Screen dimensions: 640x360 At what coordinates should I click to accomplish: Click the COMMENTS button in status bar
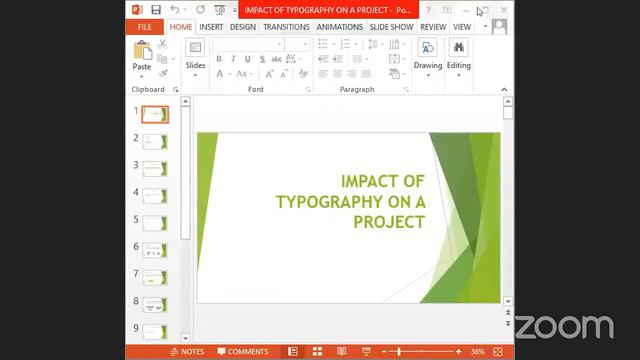click(x=243, y=351)
